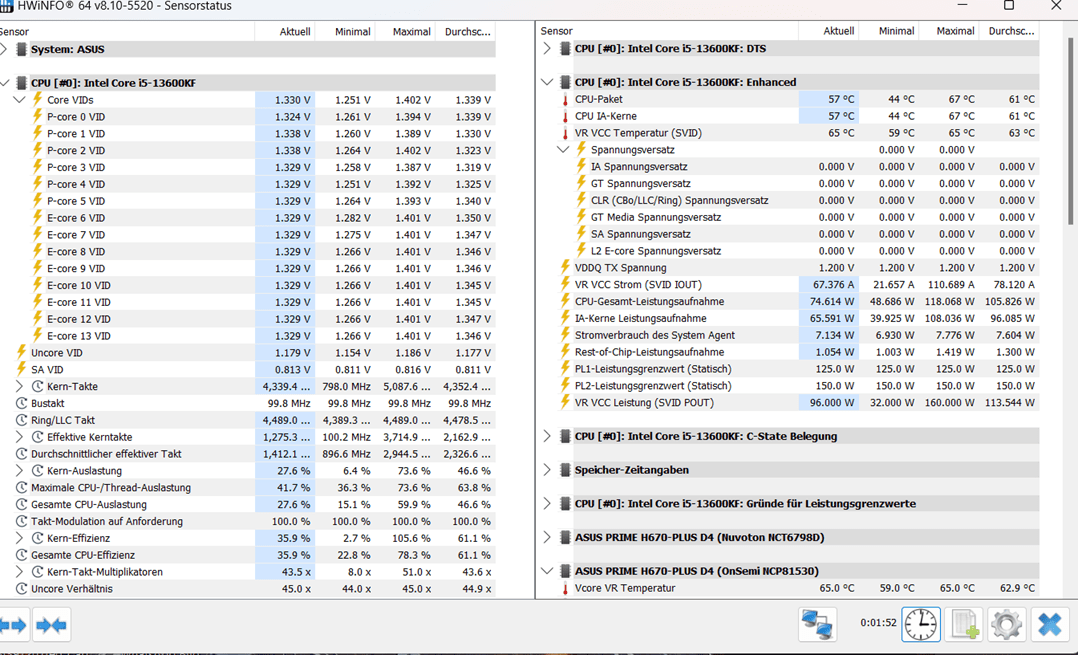Expand the System: ASUS group
The width and height of the screenshot is (1078, 655).
pyautogui.click(x=4, y=49)
